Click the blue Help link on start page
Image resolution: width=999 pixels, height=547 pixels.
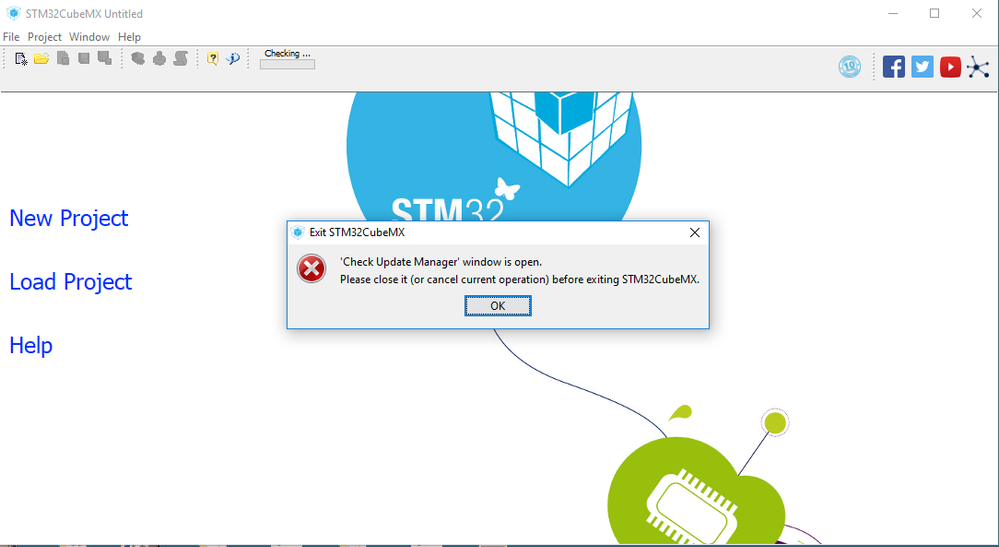pyautogui.click(x=31, y=345)
